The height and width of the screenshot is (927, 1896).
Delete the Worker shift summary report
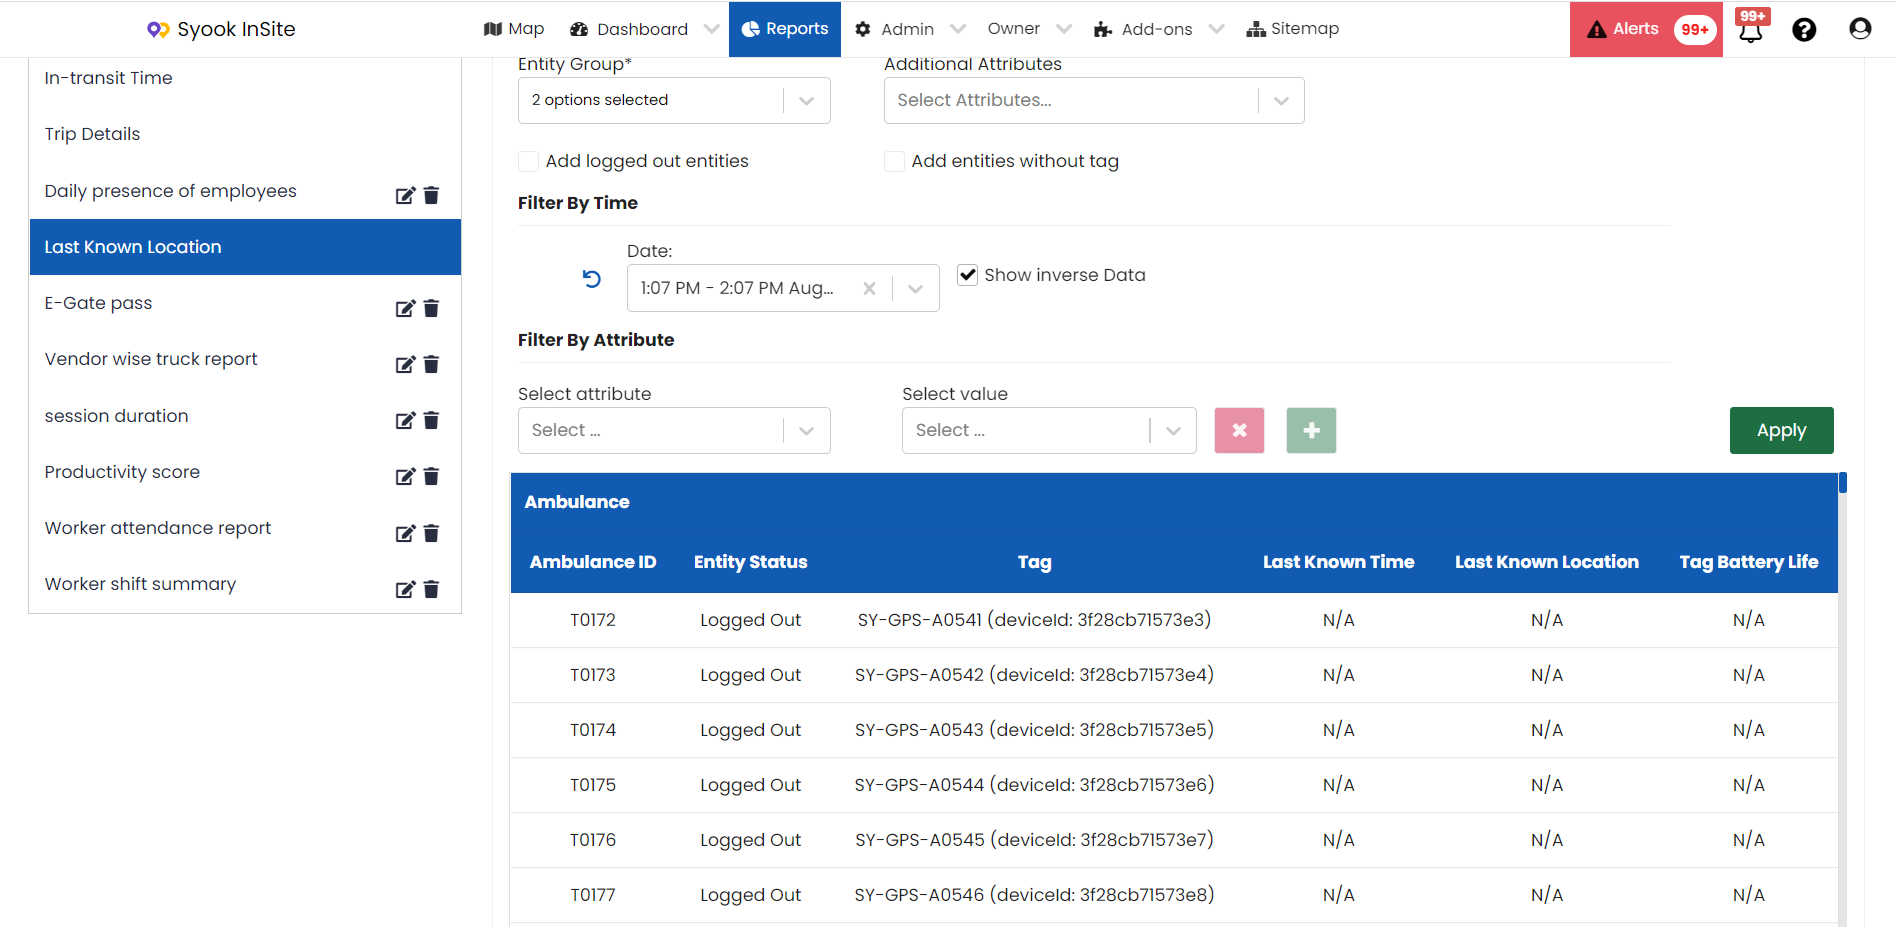pyautogui.click(x=431, y=589)
